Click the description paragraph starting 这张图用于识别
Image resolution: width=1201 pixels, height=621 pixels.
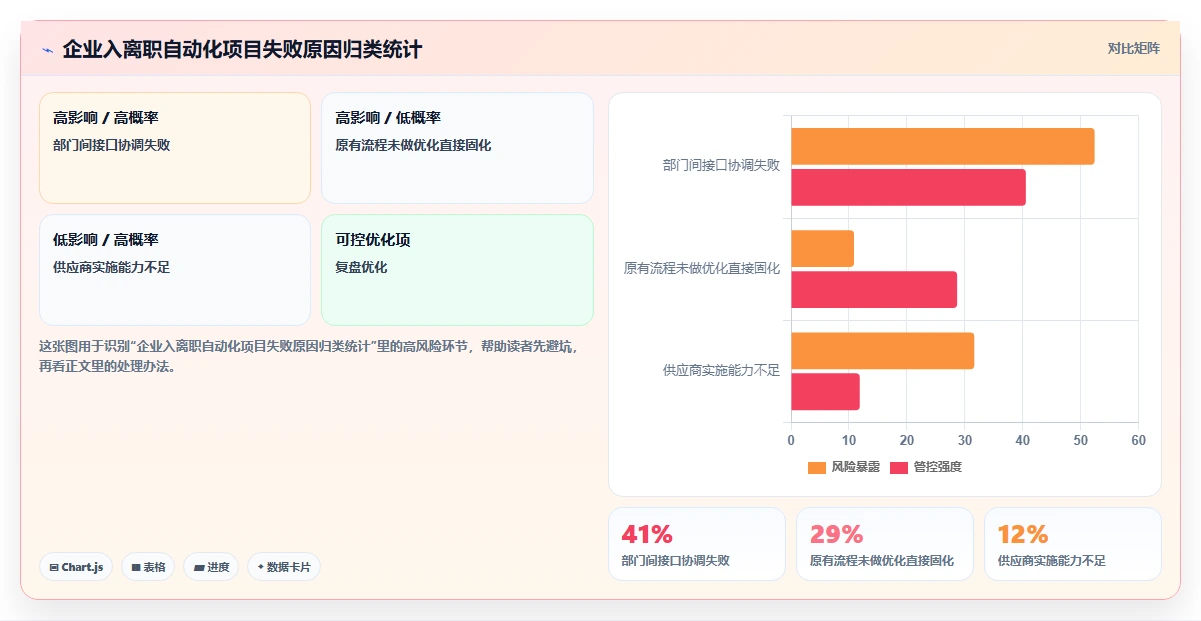tap(308, 356)
